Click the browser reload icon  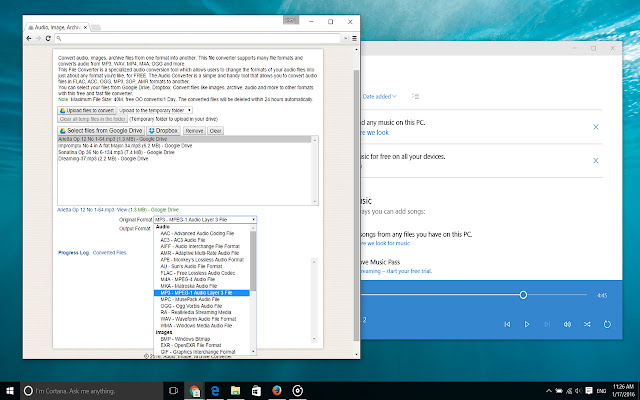(49, 38)
